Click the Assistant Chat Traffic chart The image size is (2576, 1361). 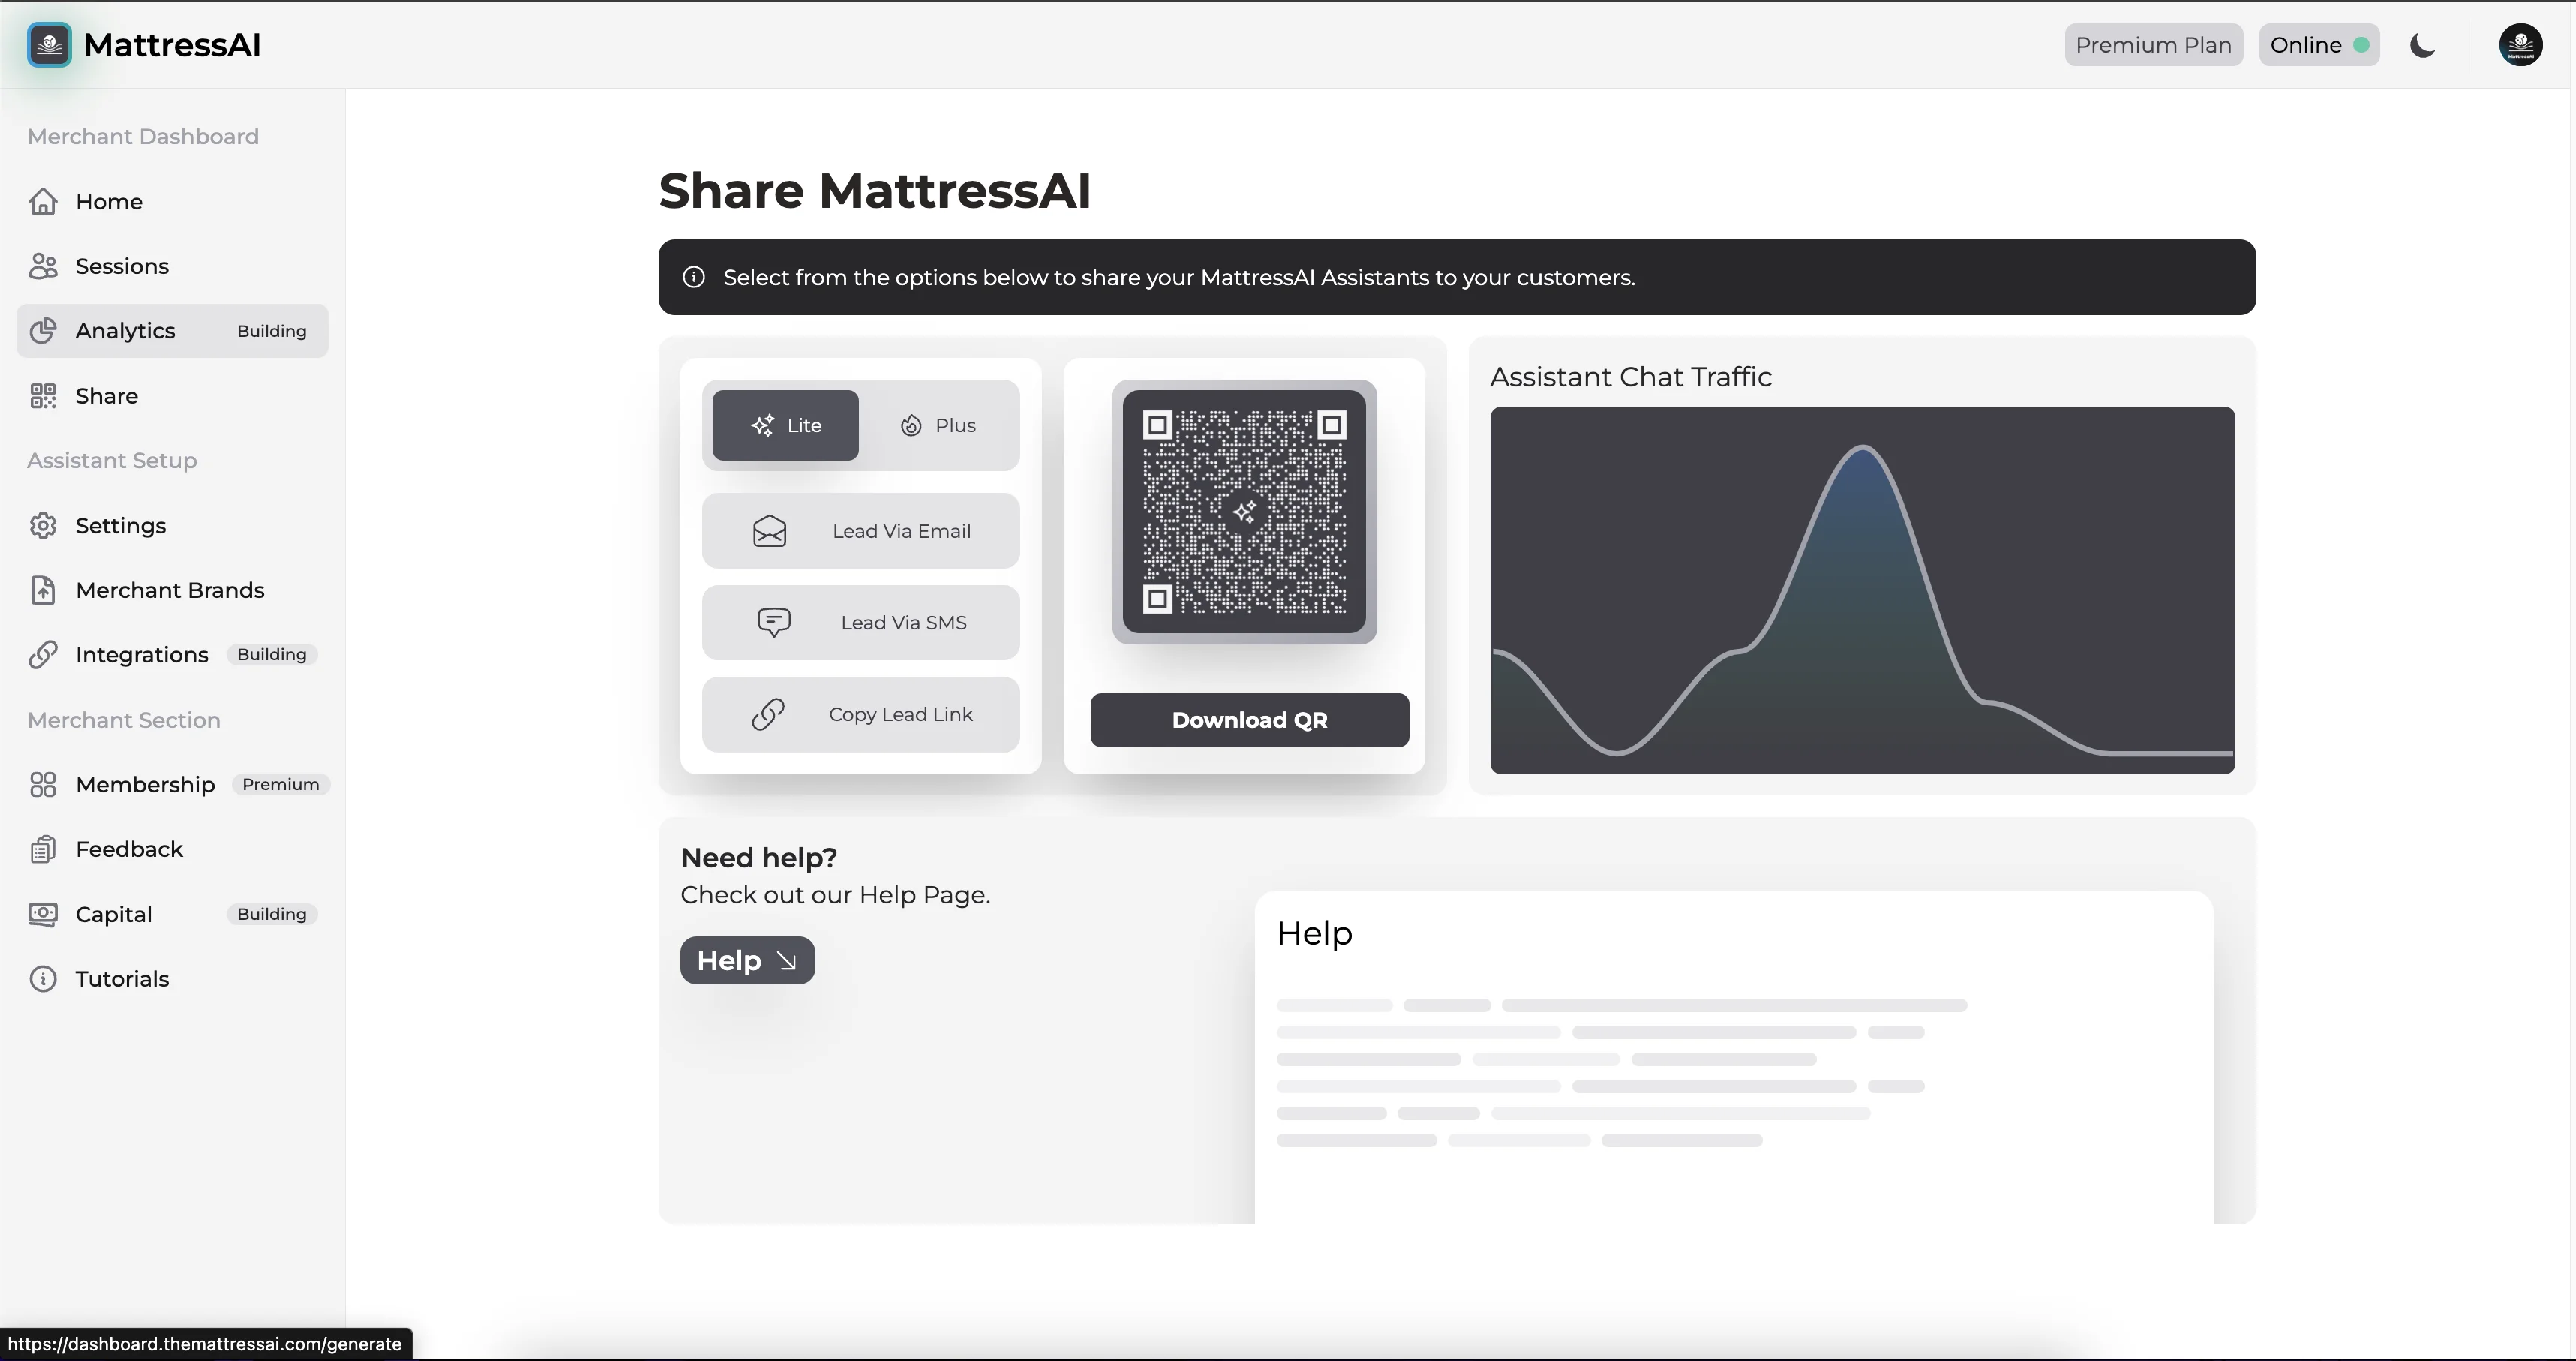click(x=1862, y=590)
